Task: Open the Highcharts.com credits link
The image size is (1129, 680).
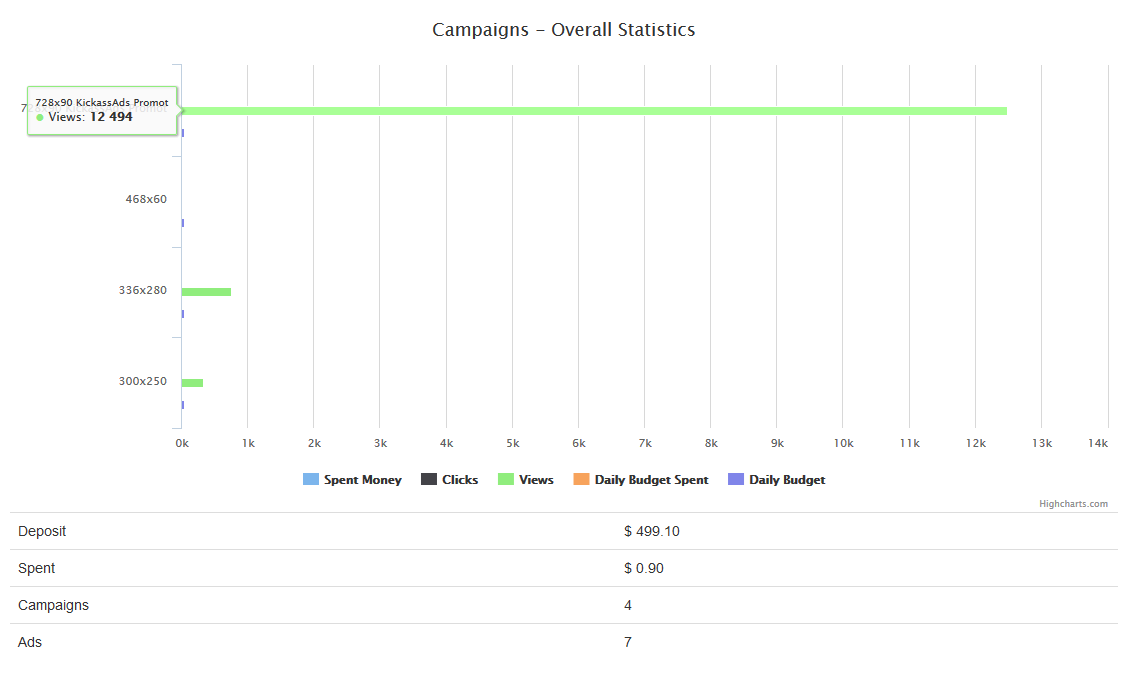Action: coord(1073,504)
